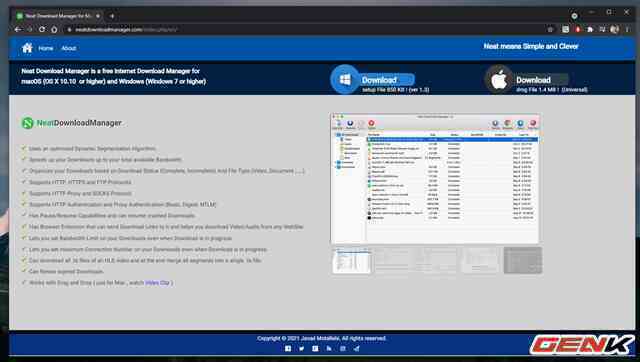Image resolution: width=640 pixels, height=362 pixels.
Task: Click the 'Supports HTTP Proxy and SOCKS Protocol' line
Action: 80,193
